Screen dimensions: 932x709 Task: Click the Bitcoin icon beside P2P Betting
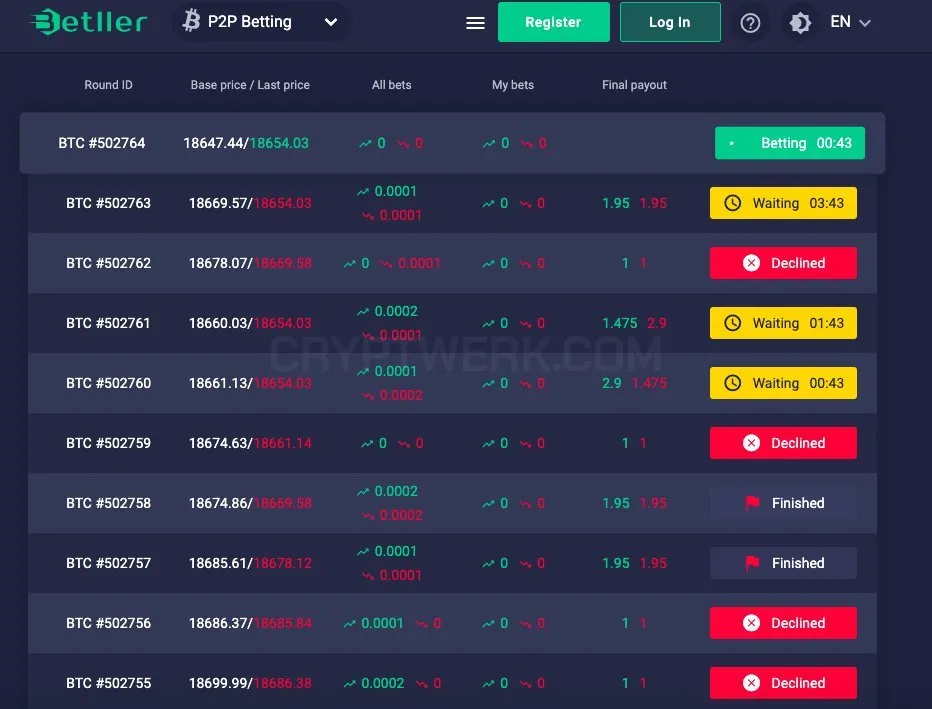[x=191, y=20]
